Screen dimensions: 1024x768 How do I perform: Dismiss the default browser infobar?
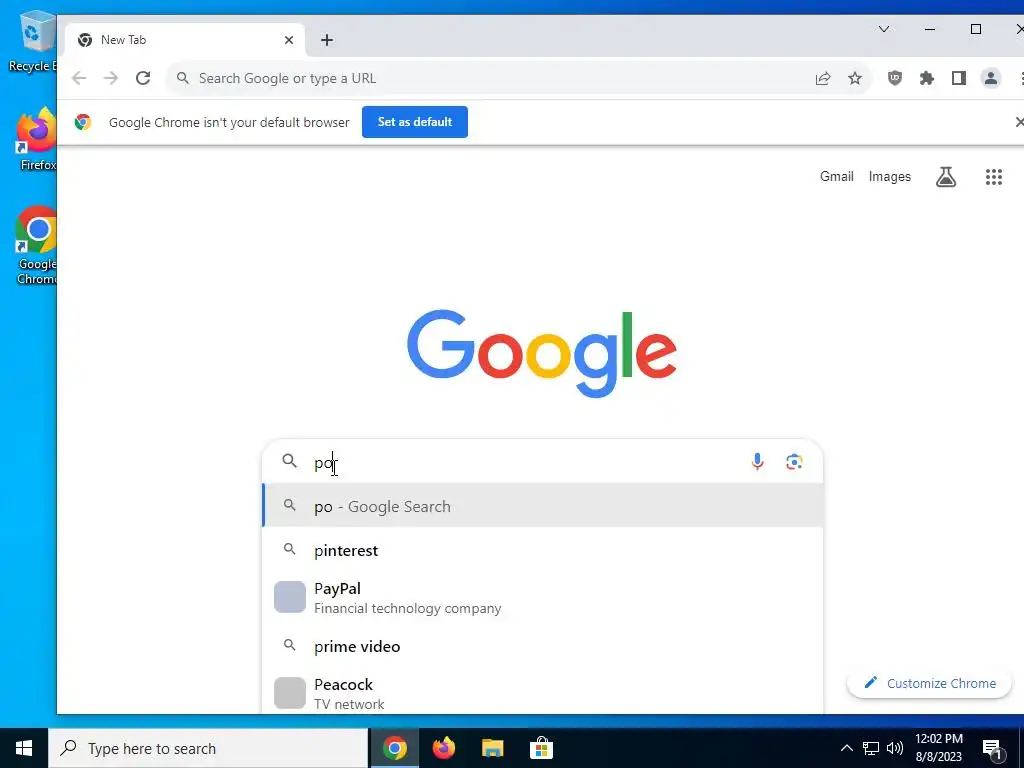(x=1019, y=122)
